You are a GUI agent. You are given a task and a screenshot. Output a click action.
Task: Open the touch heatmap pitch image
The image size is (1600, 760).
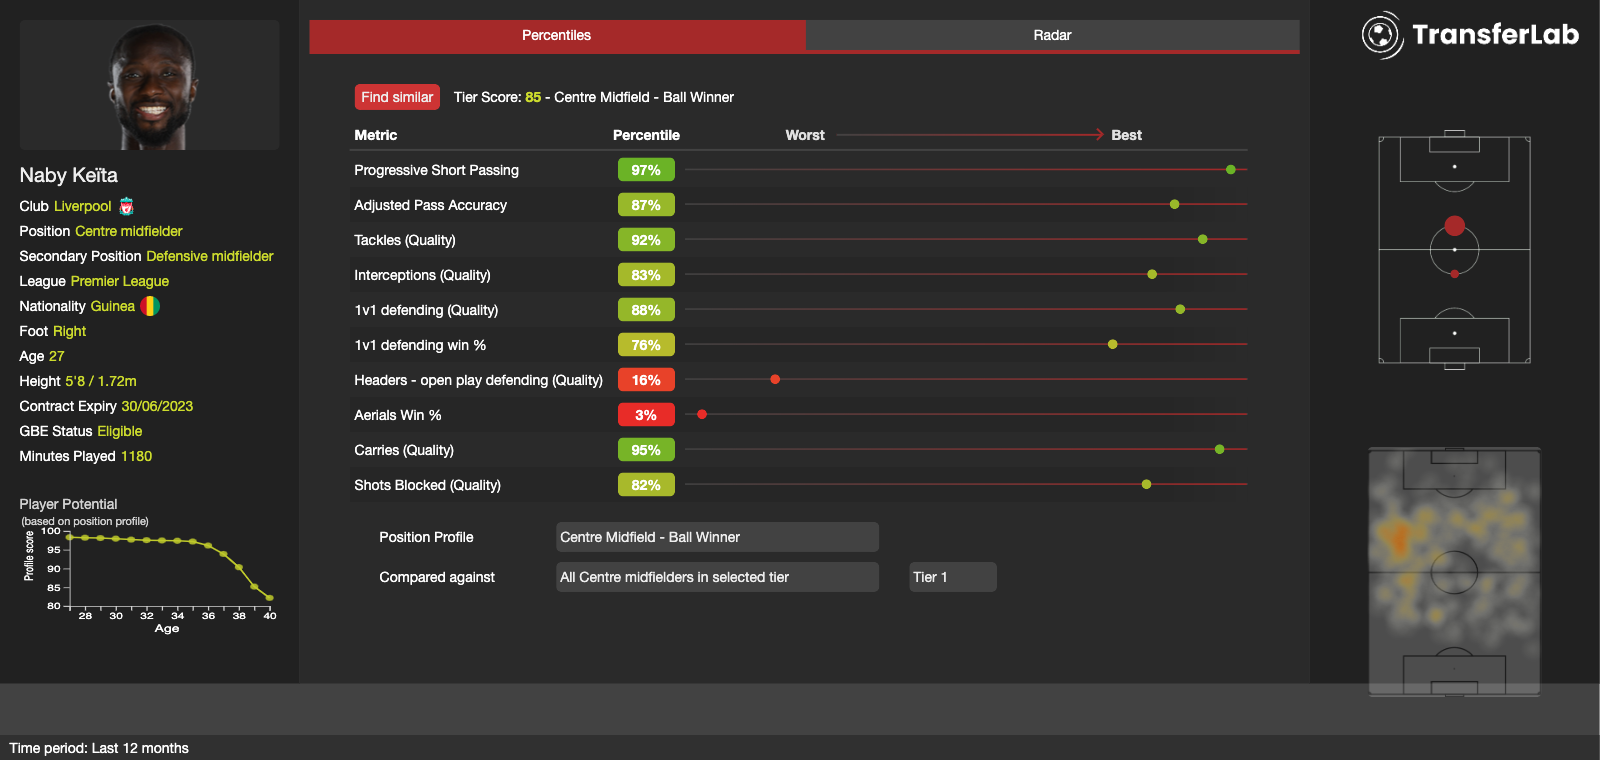(x=1454, y=571)
